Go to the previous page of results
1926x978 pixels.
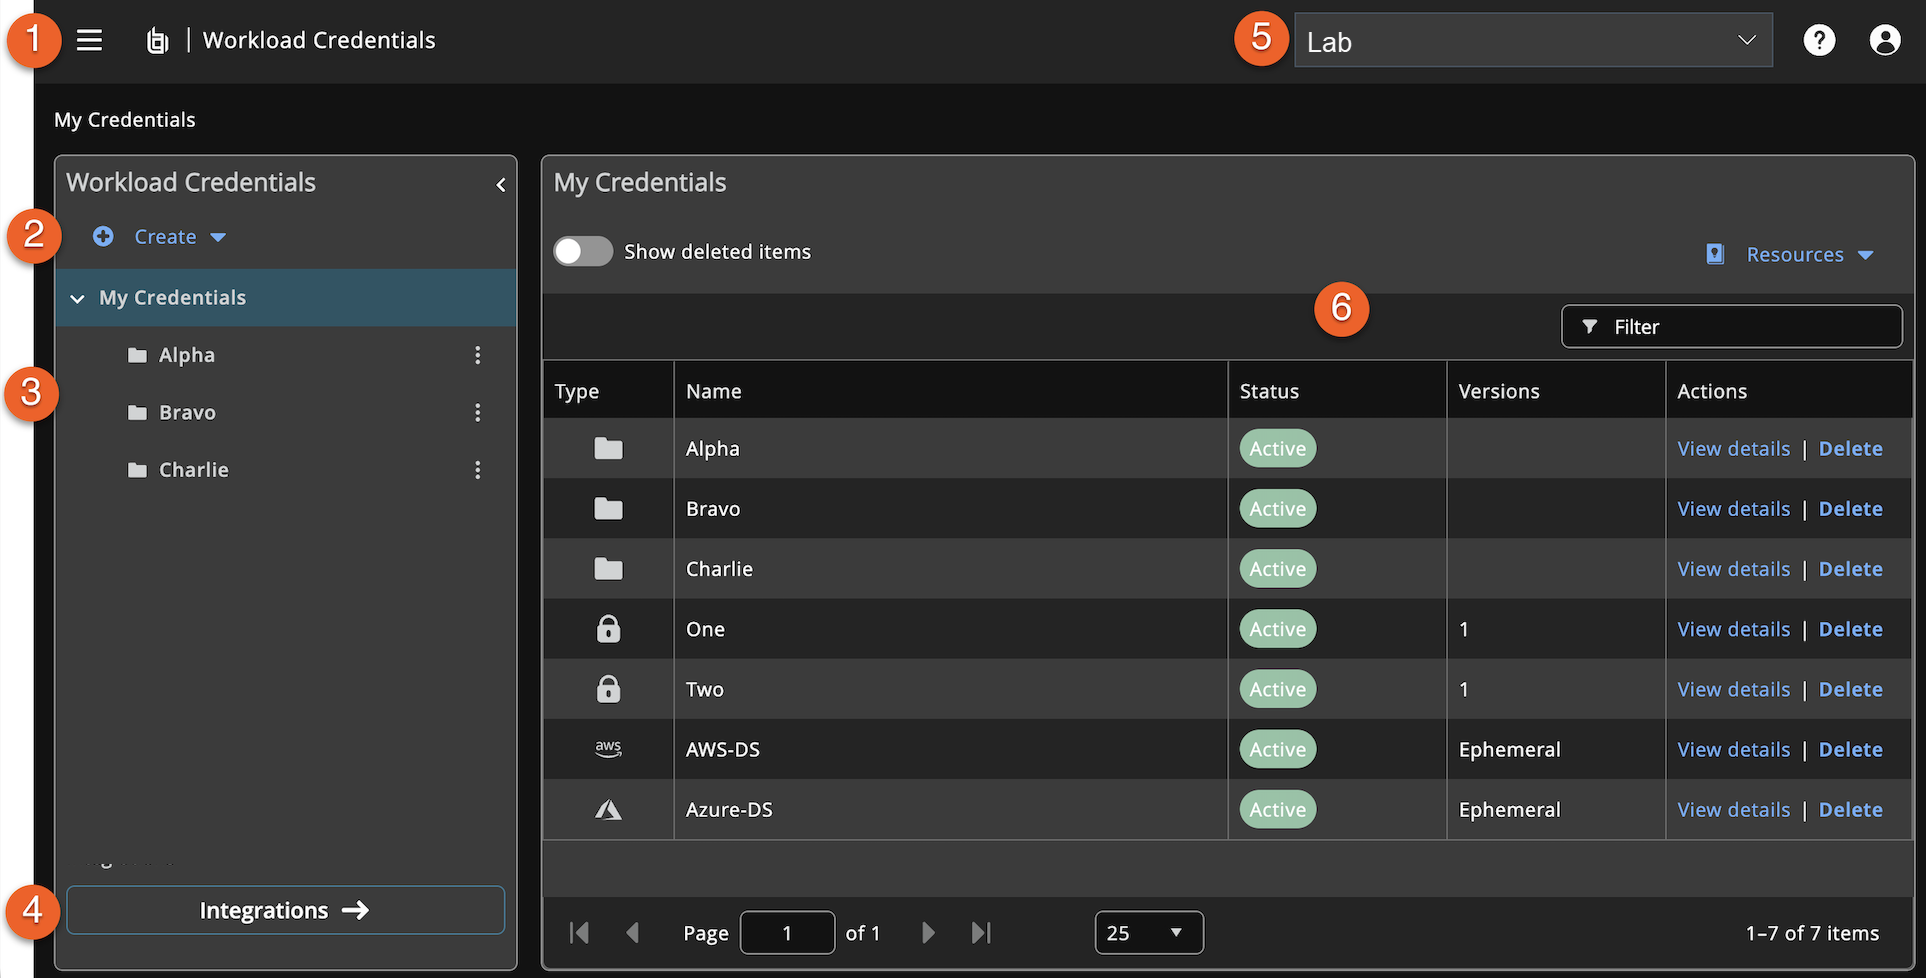632,933
